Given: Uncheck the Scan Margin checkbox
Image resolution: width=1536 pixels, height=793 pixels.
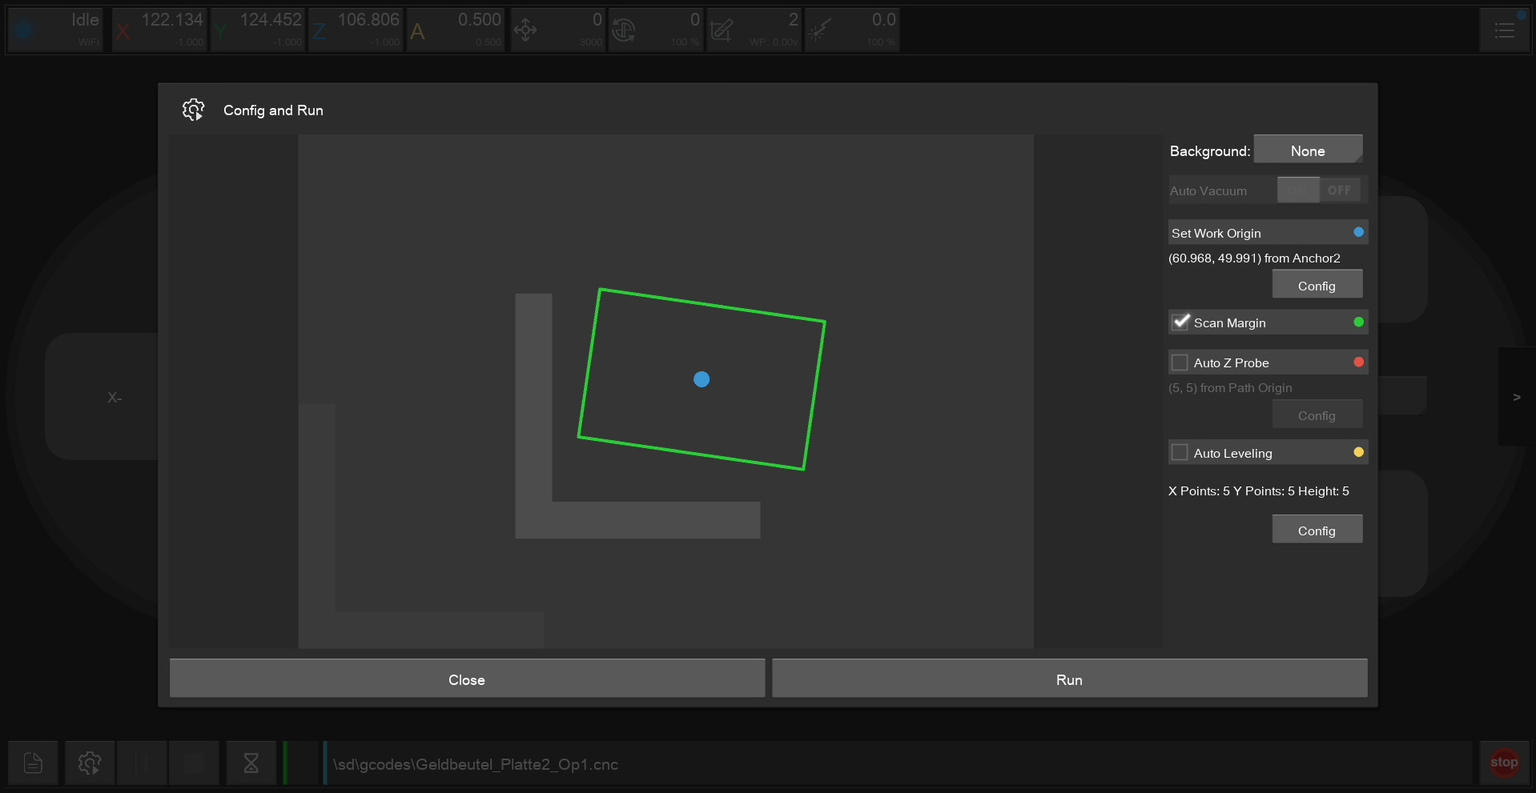Looking at the screenshot, I should tap(1181, 322).
